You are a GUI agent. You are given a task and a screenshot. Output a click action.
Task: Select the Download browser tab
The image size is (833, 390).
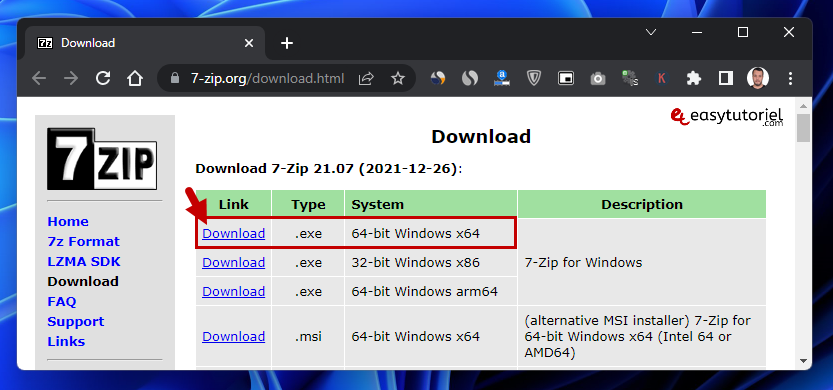click(x=144, y=43)
